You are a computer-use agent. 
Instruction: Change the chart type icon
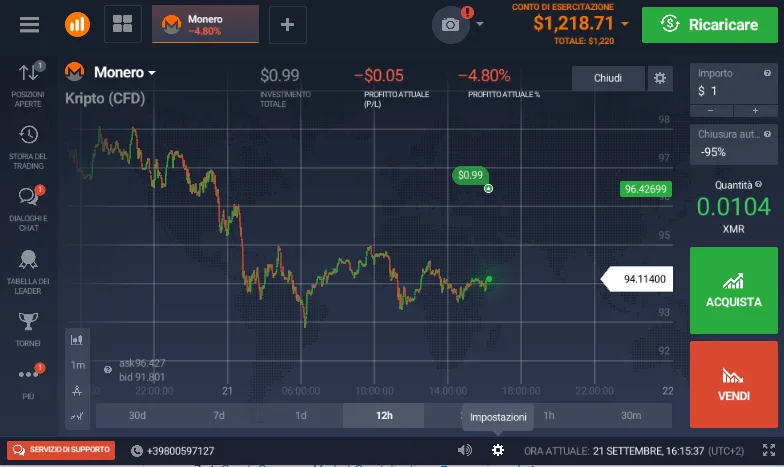point(77,340)
